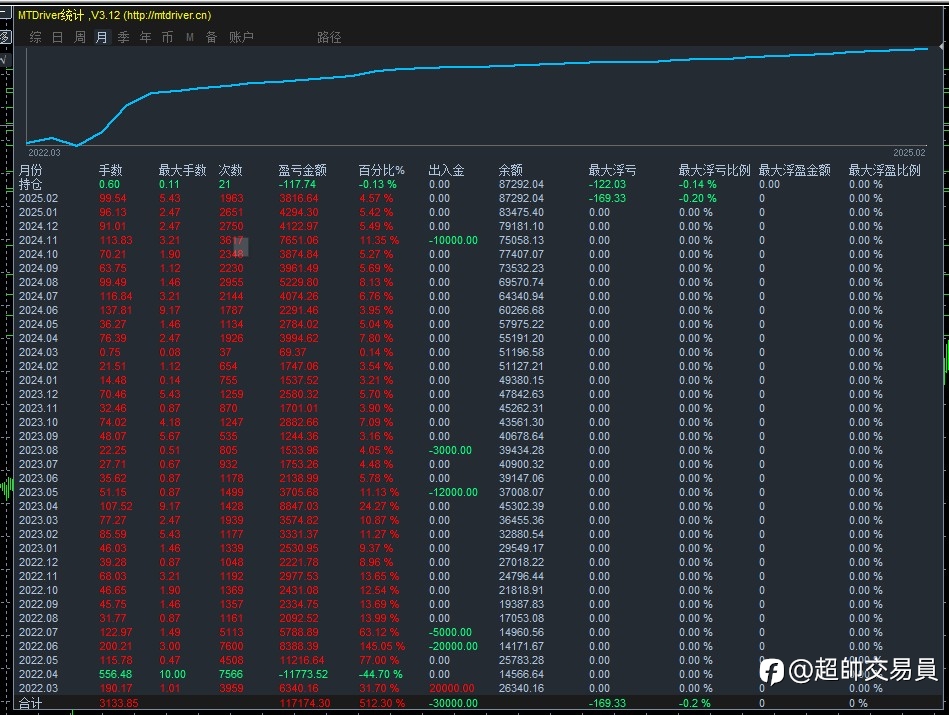Click the 出入金 column header
Image resolution: width=949 pixels, height=715 pixels.
(x=446, y=170)
